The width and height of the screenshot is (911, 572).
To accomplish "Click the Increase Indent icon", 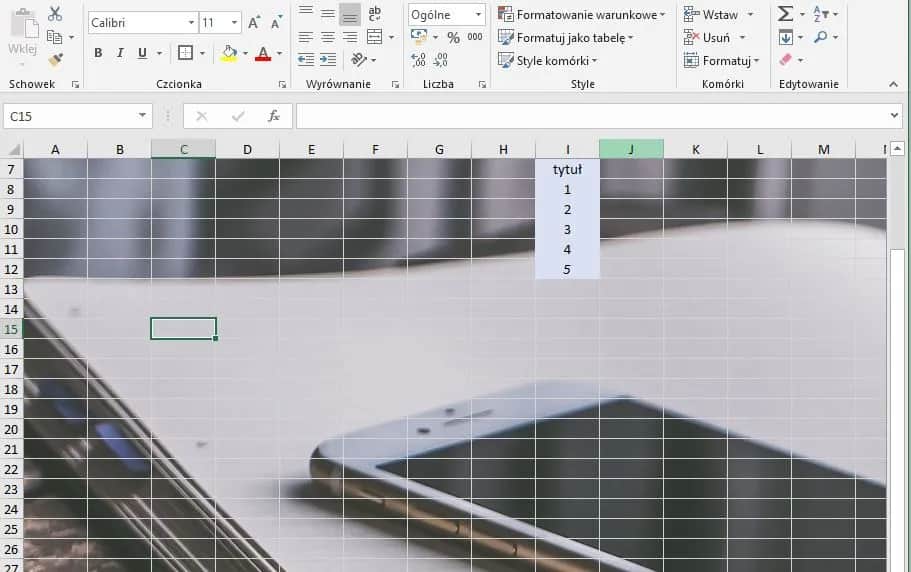I will pos(328,60).
